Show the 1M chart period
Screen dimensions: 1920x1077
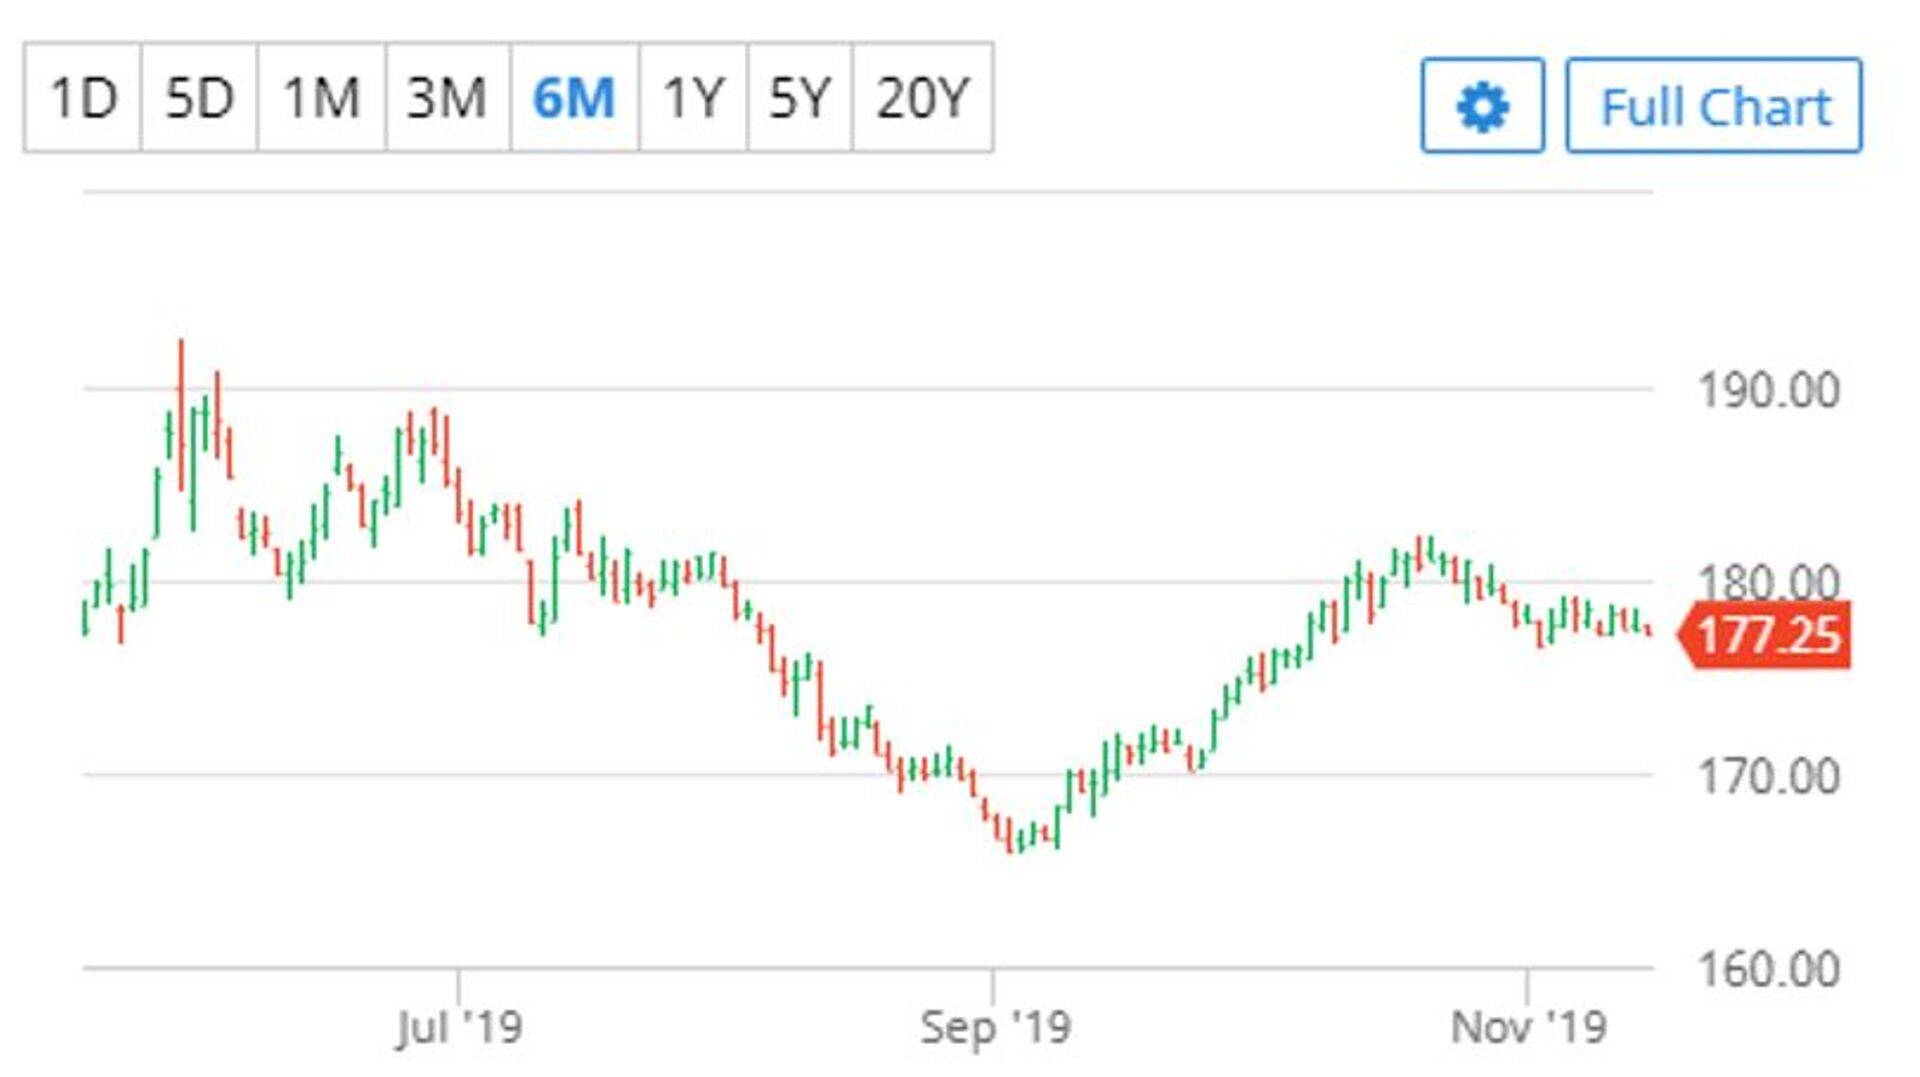click(x=321, y=98)
